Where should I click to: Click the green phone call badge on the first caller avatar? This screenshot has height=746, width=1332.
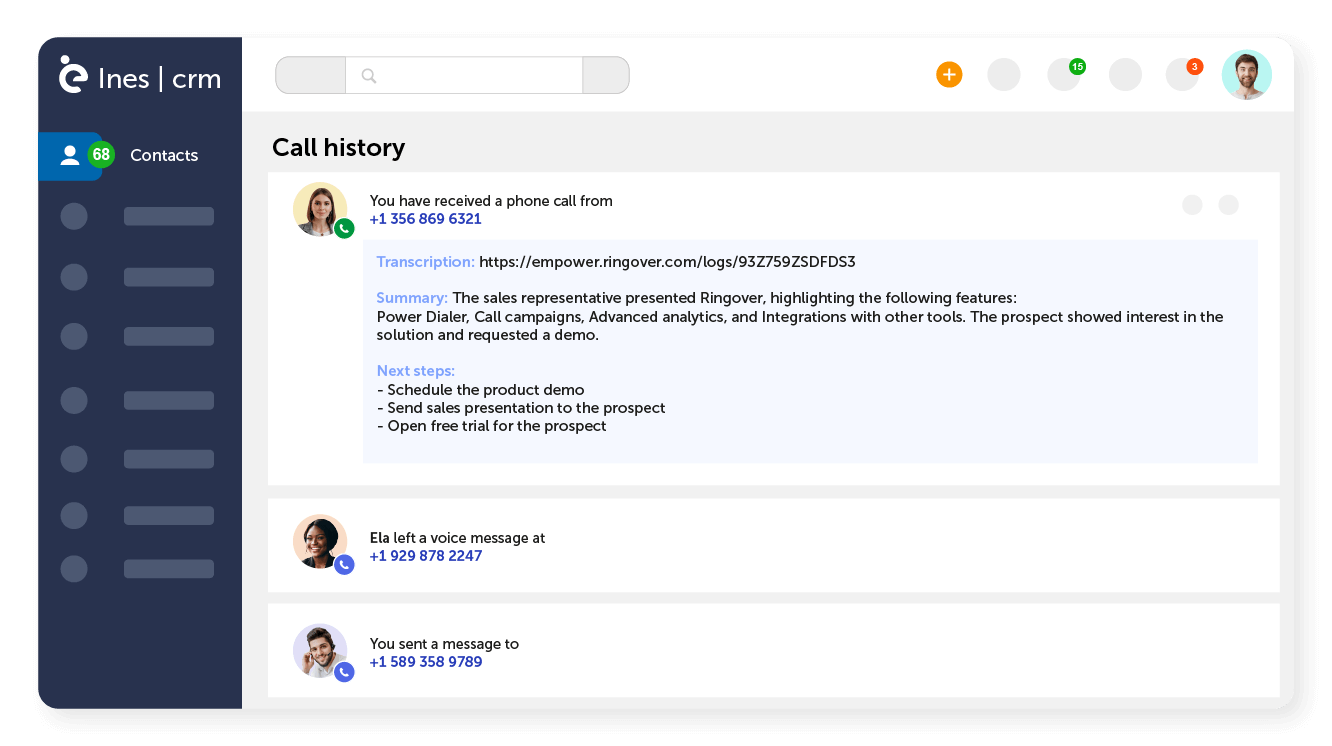pyautogui.click(x=344, y=228)
